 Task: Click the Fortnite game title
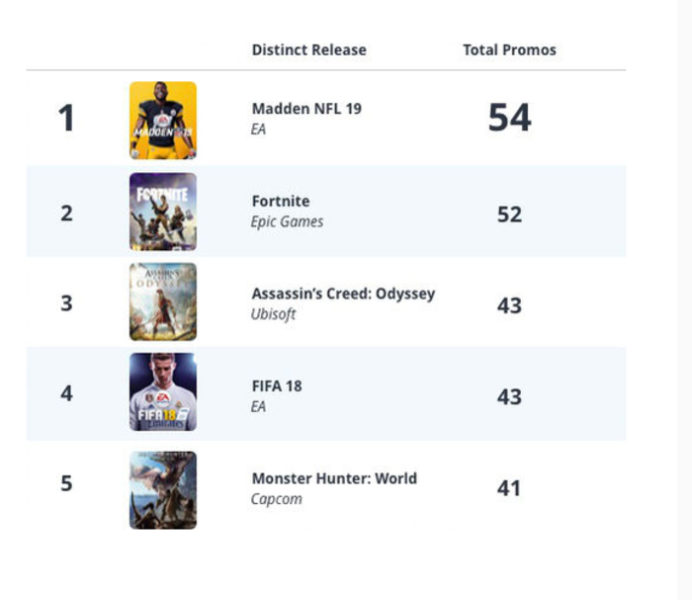pos(281,201)
